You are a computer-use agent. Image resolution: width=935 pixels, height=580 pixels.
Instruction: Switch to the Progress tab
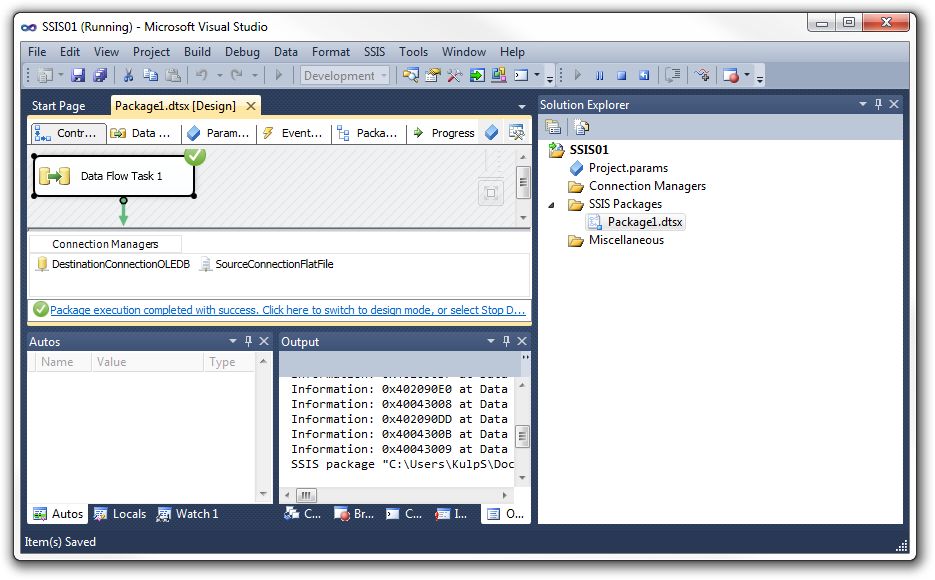[x=444, y=133]
